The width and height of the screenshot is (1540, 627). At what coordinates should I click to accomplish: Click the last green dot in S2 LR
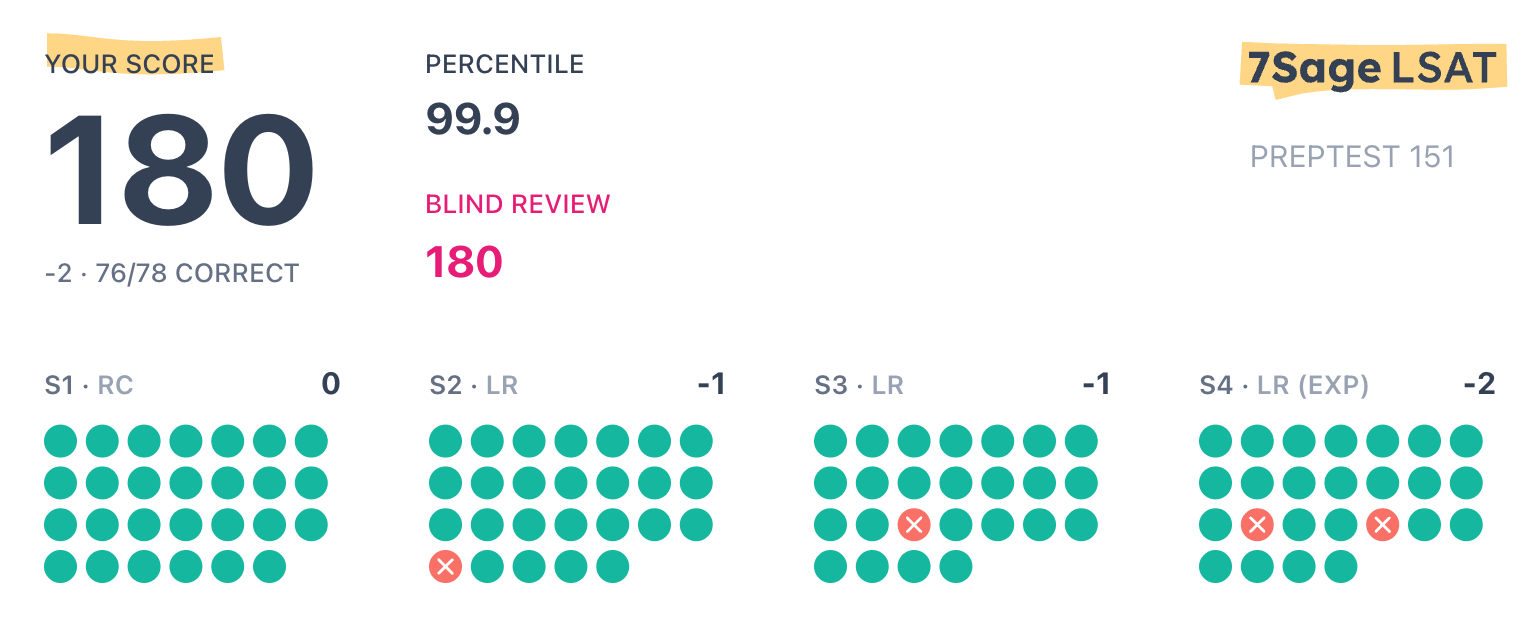pyautogui.click(x=612, y=567)
